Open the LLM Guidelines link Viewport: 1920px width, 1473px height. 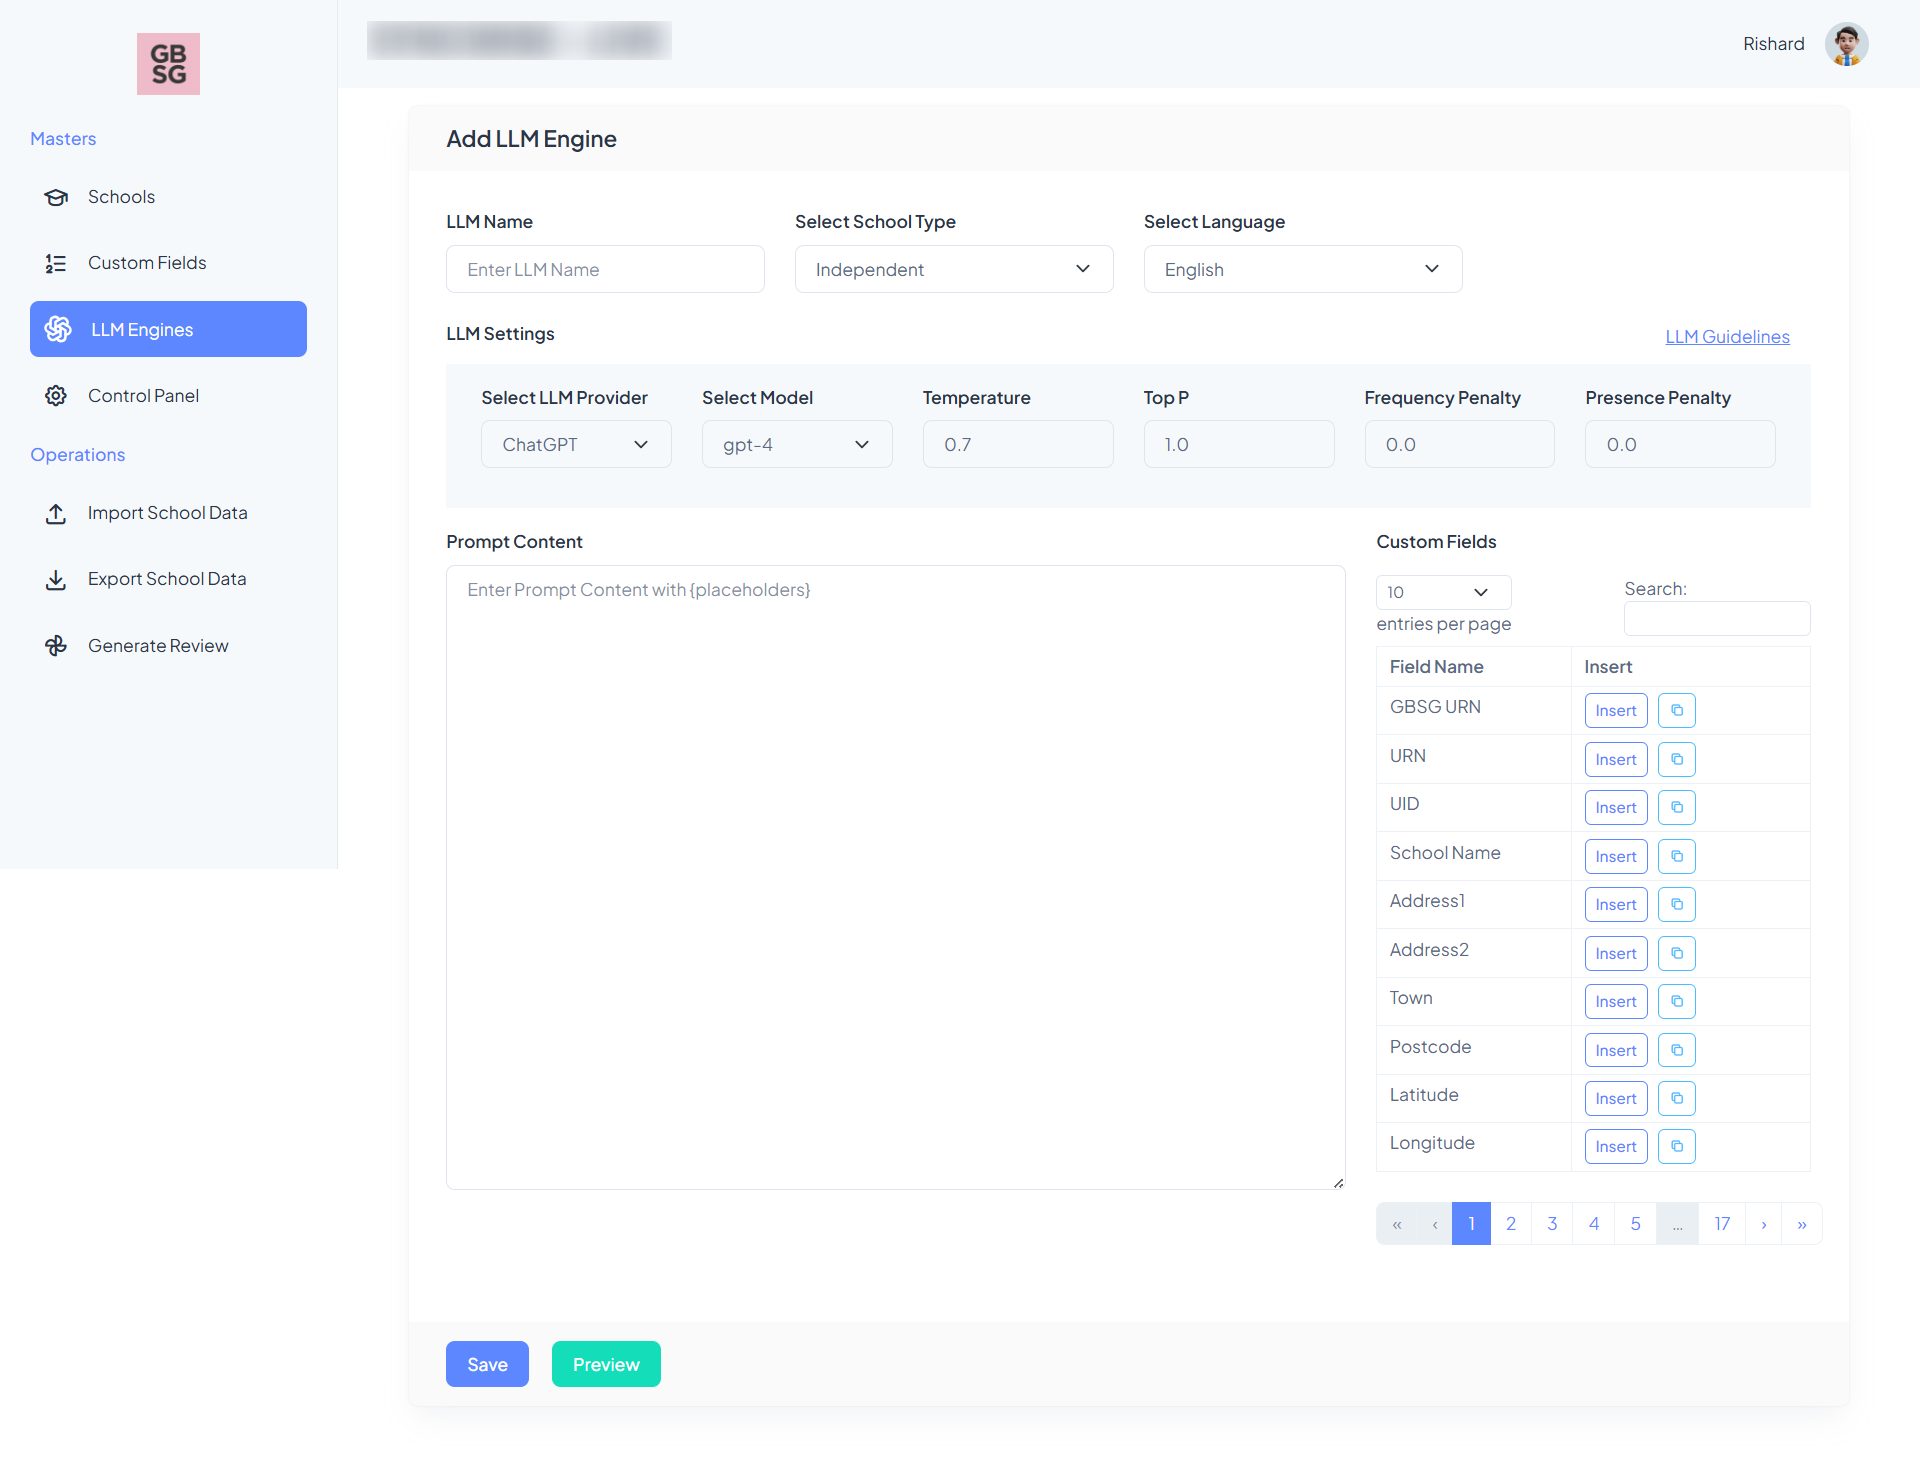[1727, 337]
